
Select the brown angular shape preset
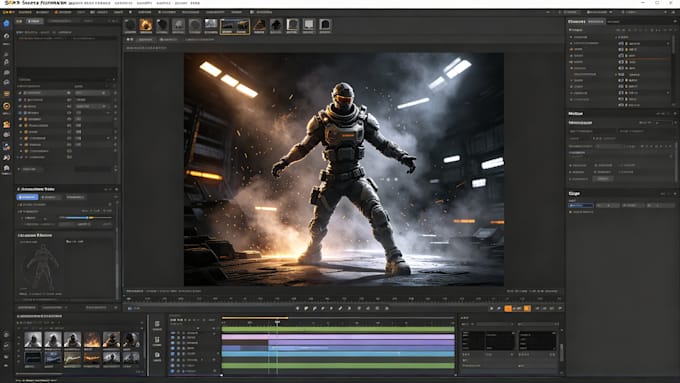click(x=259, y=26)
